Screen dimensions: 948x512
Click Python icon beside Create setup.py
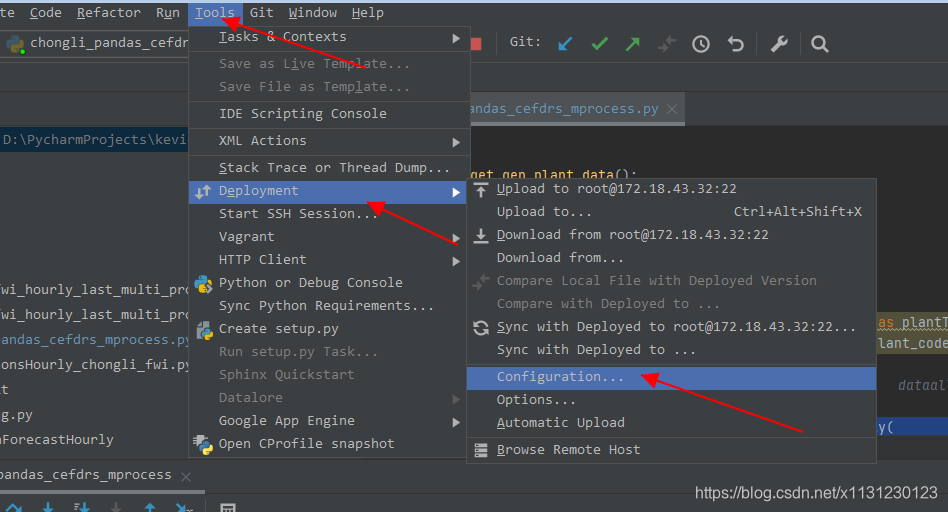coord(204,329)
